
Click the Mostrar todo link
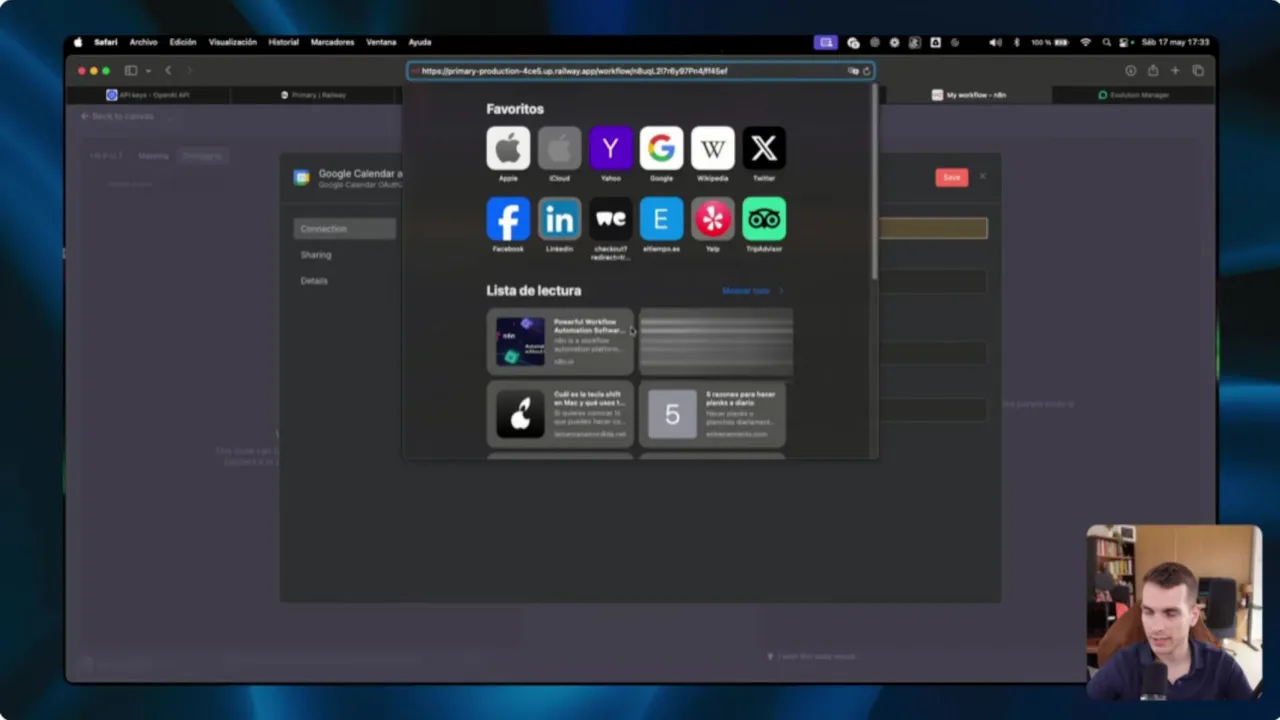click(x=752, y=291)
